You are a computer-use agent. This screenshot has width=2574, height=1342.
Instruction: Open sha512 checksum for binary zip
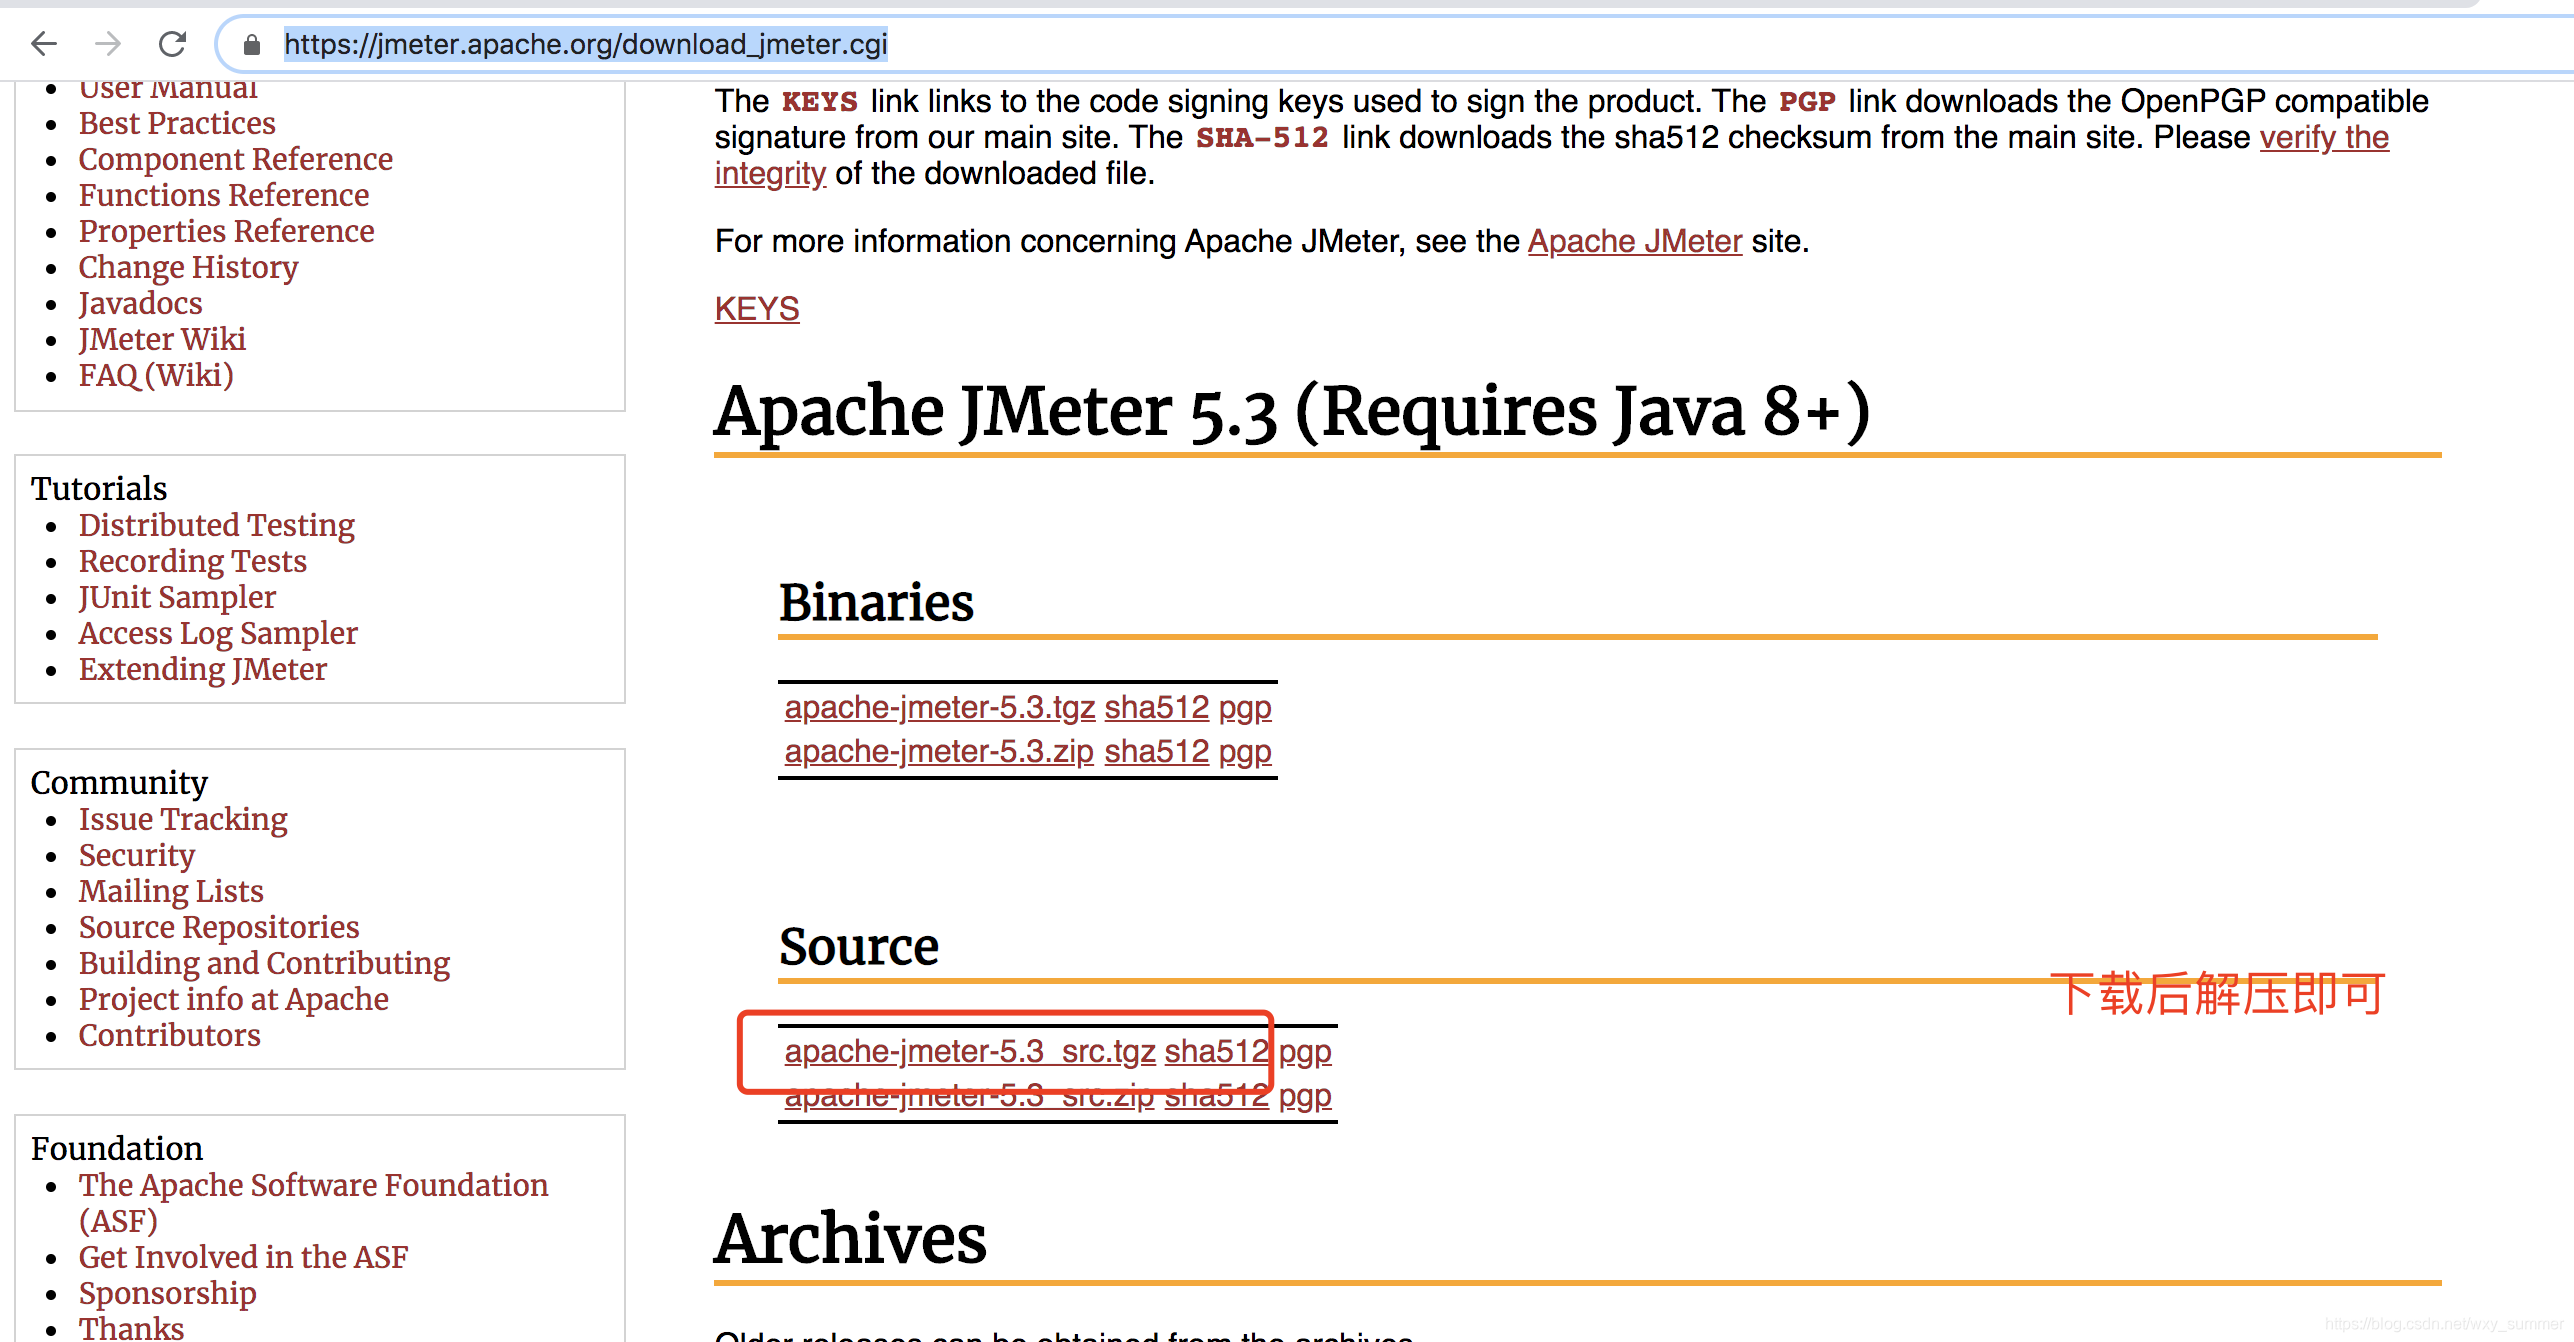[x=1156, y=751]
